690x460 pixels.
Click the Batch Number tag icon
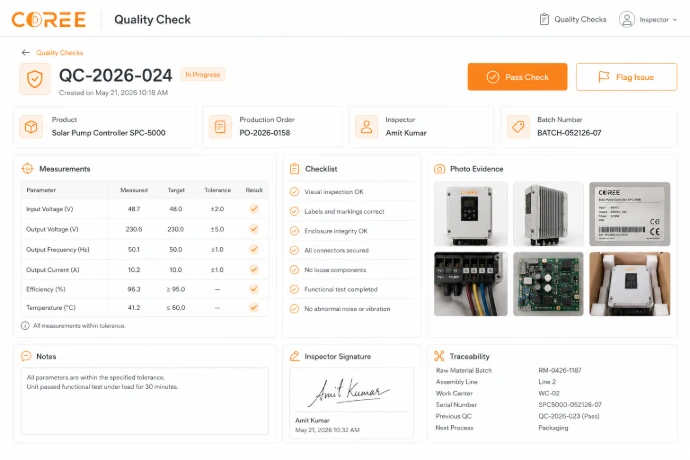coord(518,127)
